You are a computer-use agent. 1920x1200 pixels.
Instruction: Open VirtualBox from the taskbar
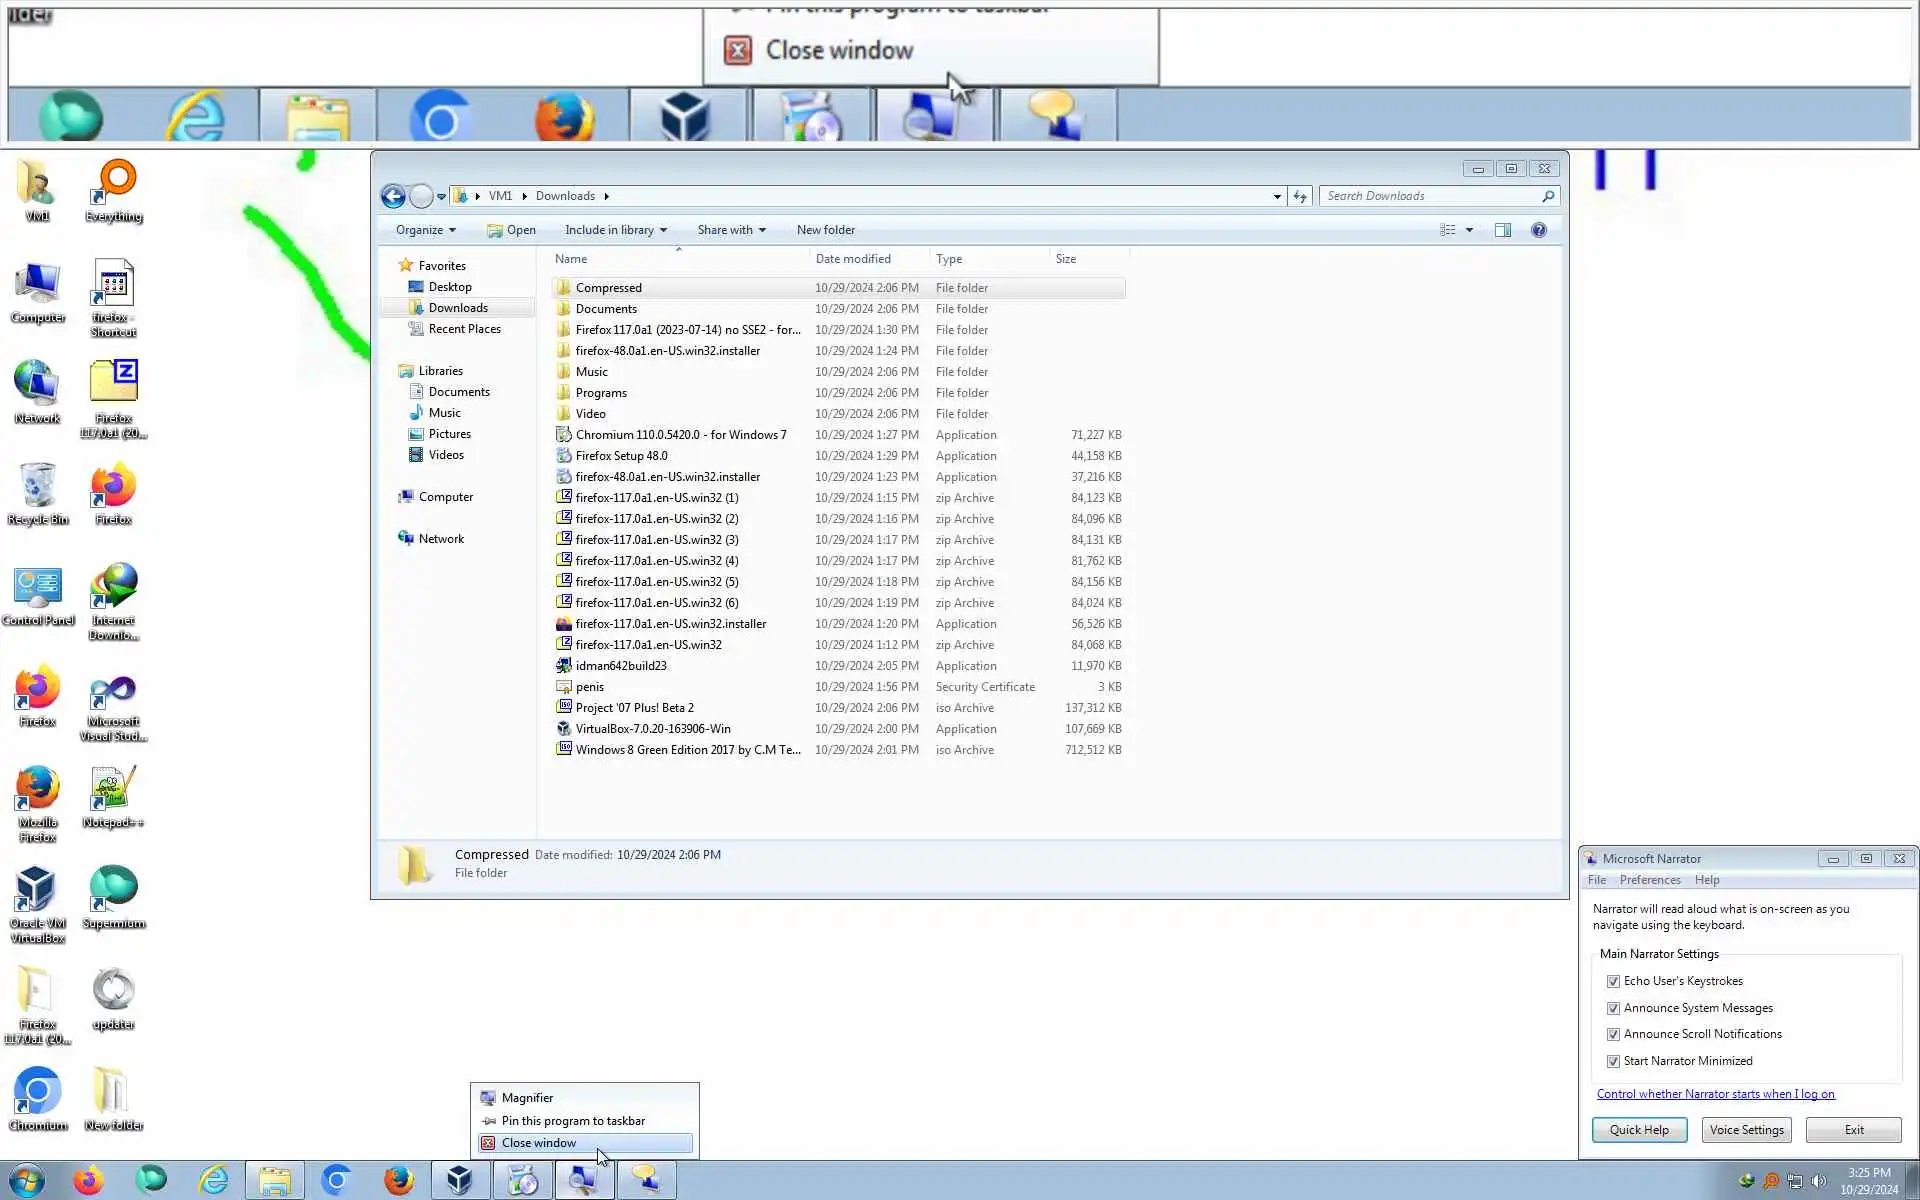(x=460, y=1180)
